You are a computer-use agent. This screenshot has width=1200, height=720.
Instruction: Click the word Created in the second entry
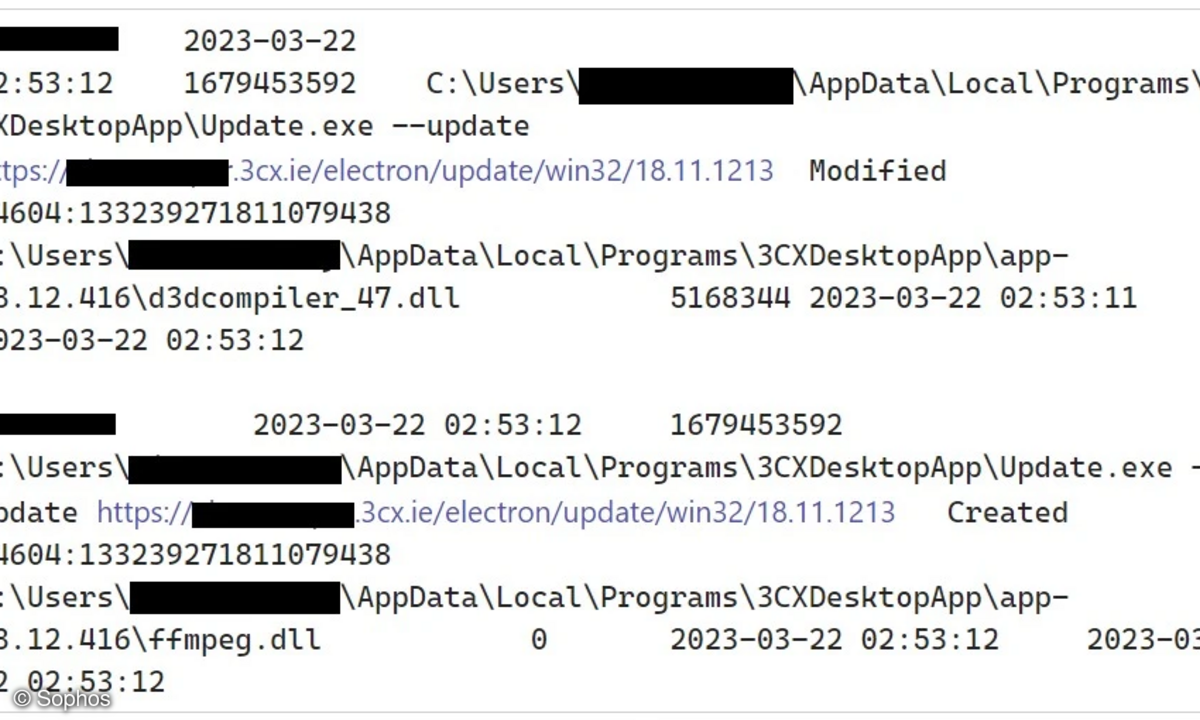(1007, 513)
